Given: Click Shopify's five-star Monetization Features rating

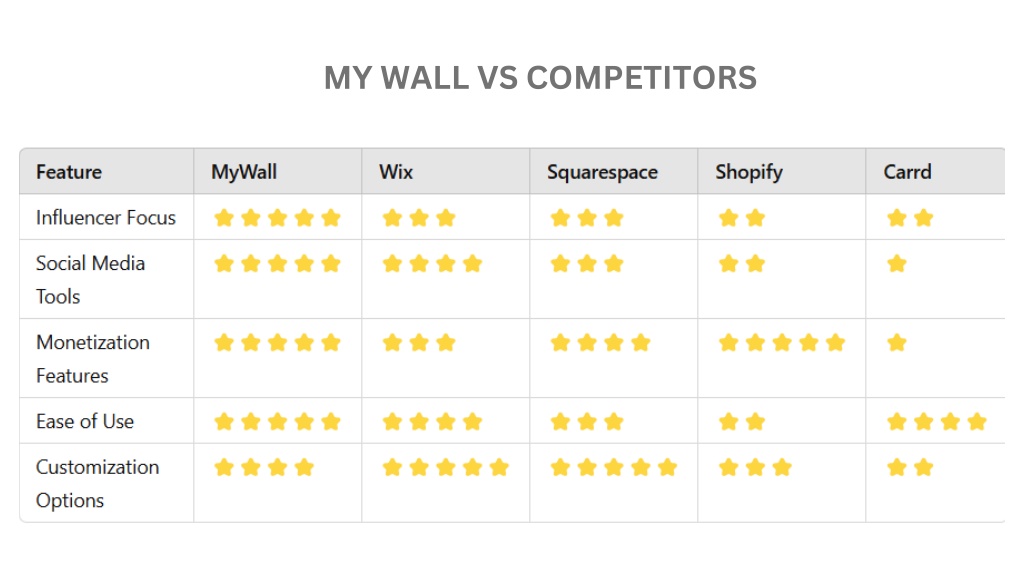Looking at the screenshot, I should [x=782, y=343].
